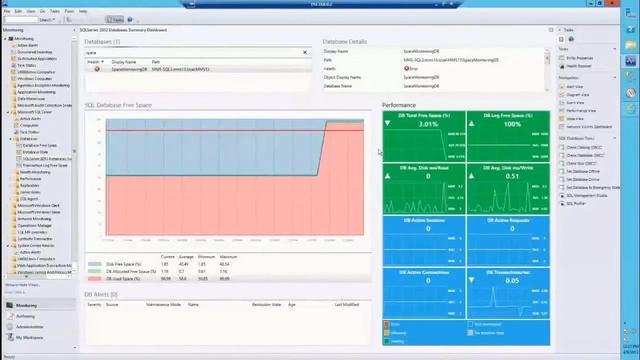Sort by the Health column header

click(95, 62)
